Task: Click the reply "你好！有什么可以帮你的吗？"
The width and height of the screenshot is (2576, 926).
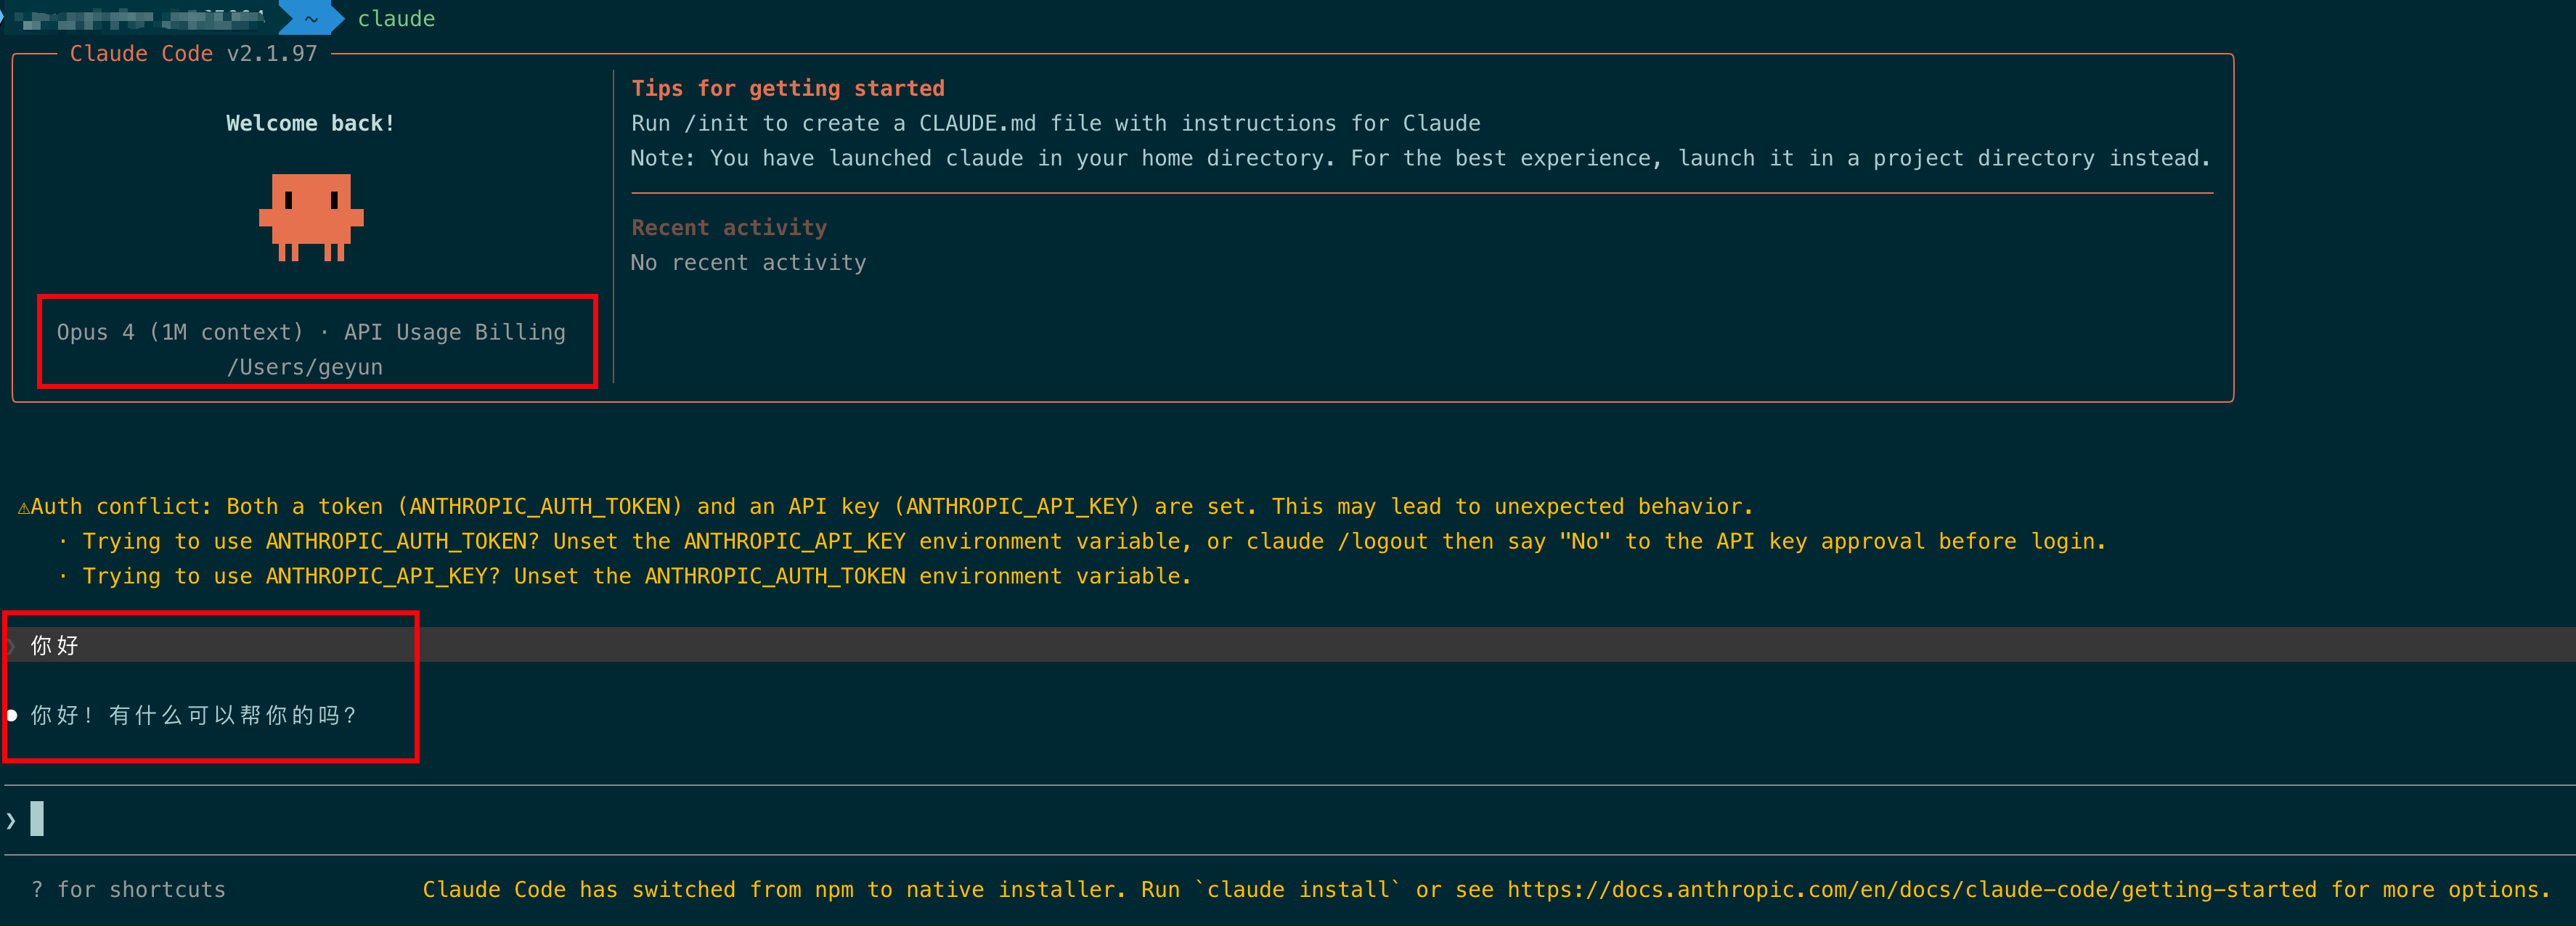Action: (194, 715)
